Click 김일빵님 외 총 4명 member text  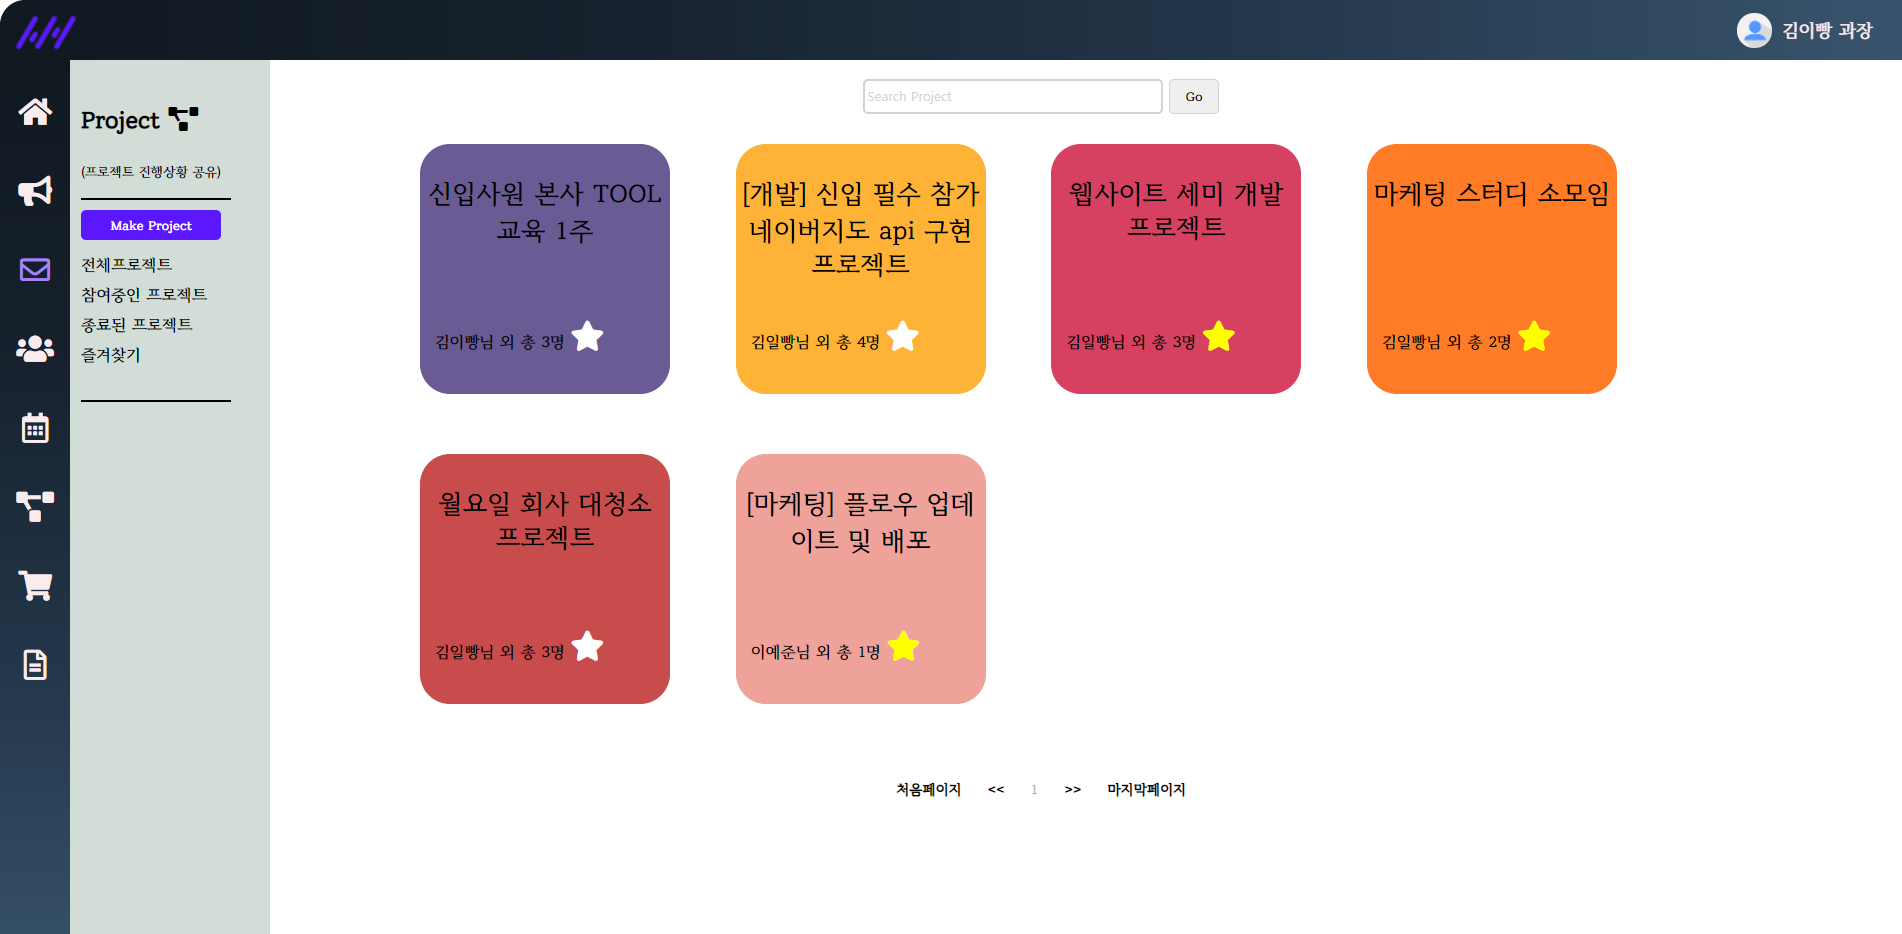[815, 342]
